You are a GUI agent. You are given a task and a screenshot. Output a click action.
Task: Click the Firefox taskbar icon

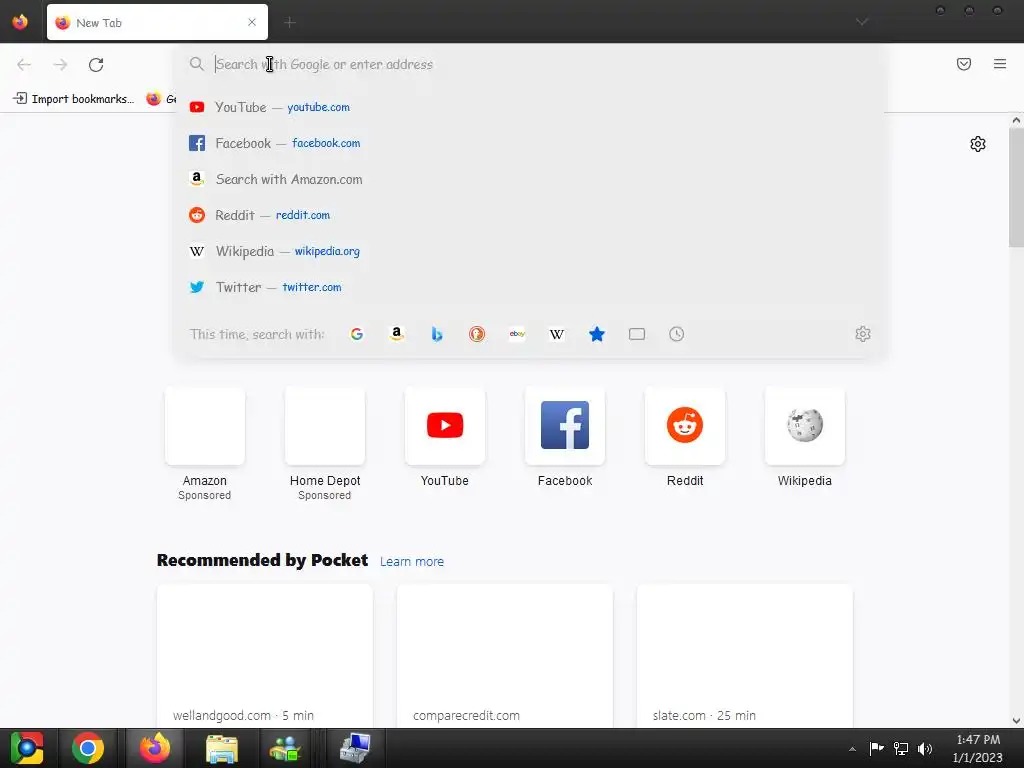pyautogui.click(x=155, y=748)
